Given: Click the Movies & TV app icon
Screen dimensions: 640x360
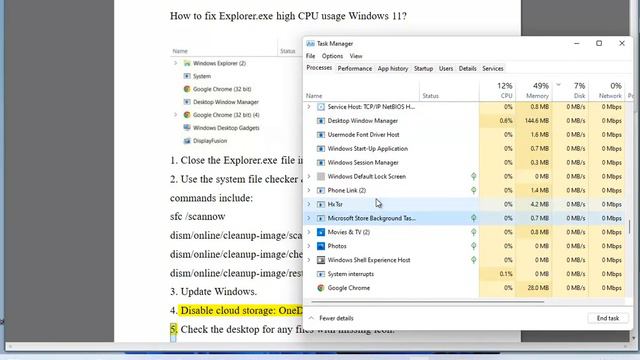Looking at the screenshot, I should [x=321, y=232].
